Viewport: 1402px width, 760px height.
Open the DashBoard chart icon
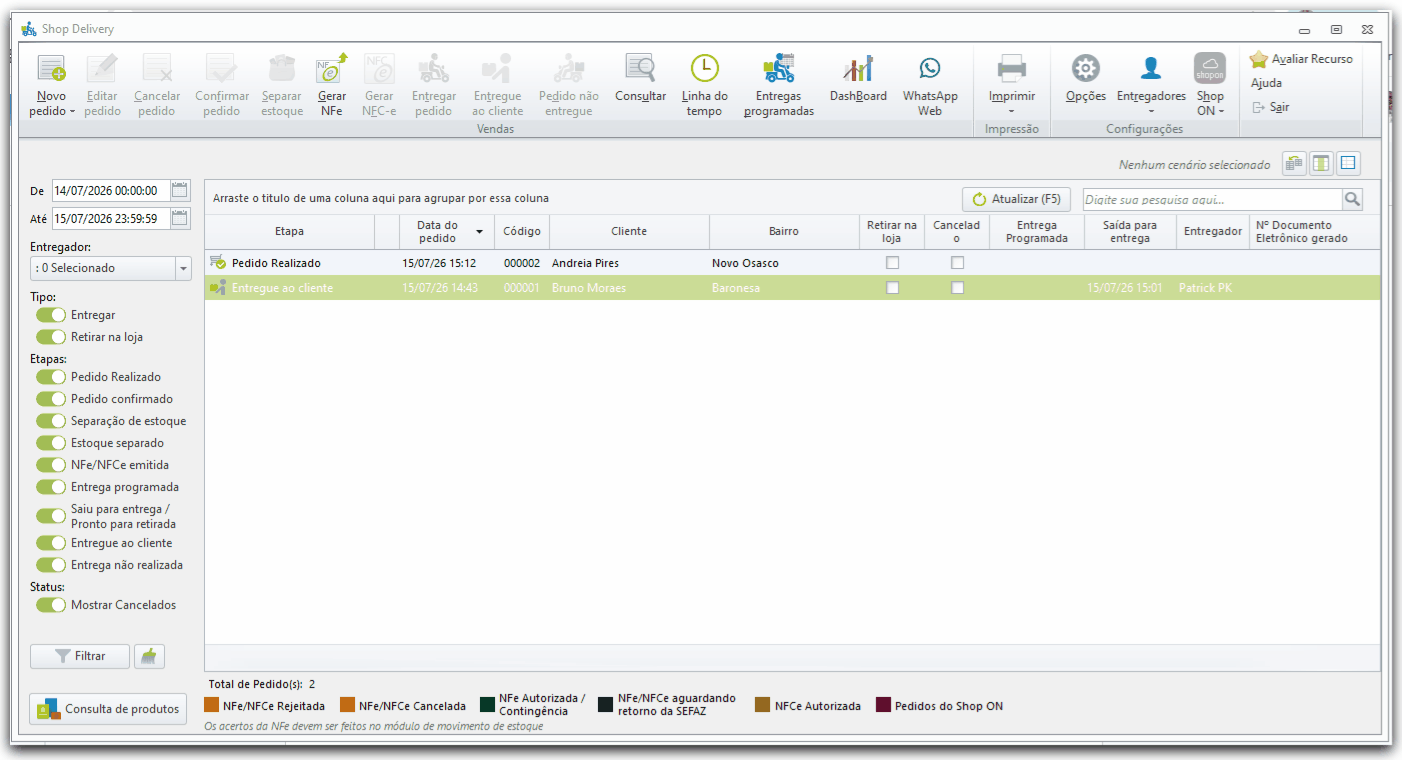point(858,68)
